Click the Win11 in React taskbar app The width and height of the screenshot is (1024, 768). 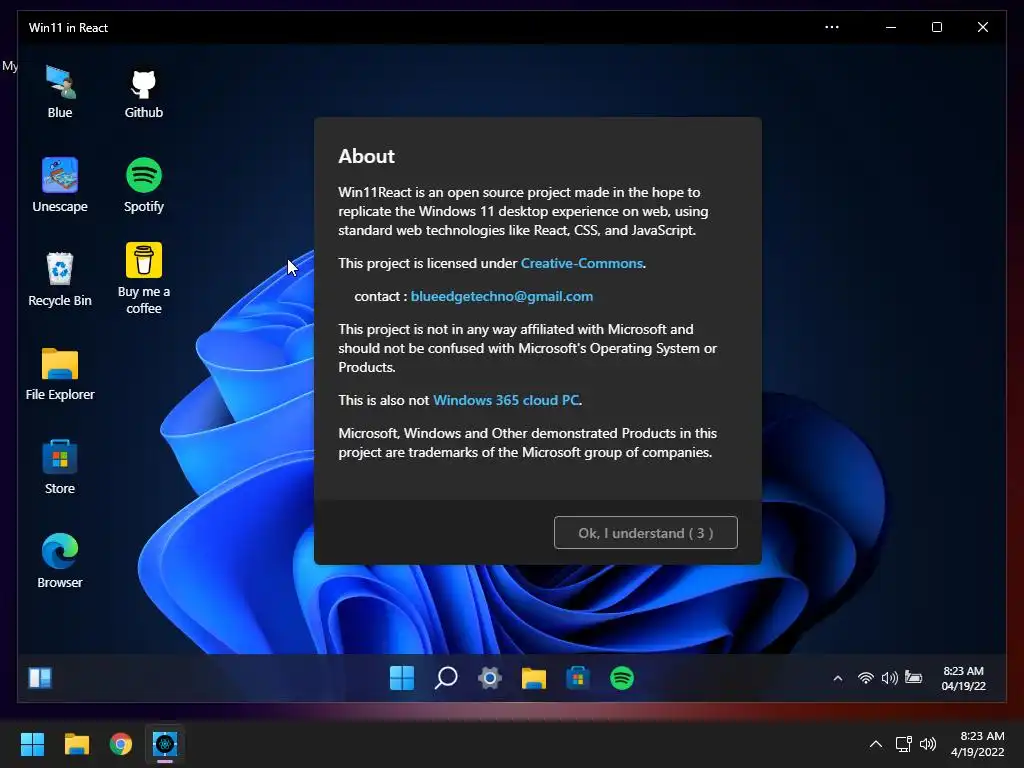165,744
